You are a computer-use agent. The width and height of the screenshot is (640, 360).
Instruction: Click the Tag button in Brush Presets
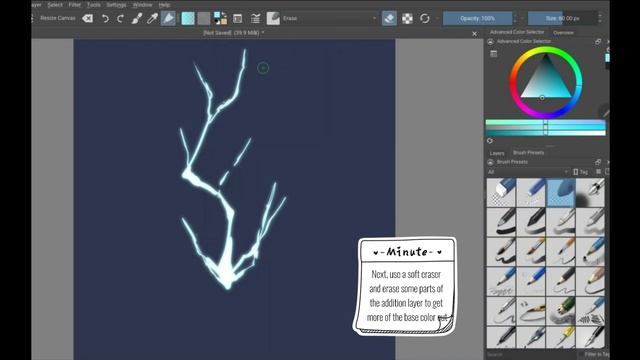tap(581, 172)
